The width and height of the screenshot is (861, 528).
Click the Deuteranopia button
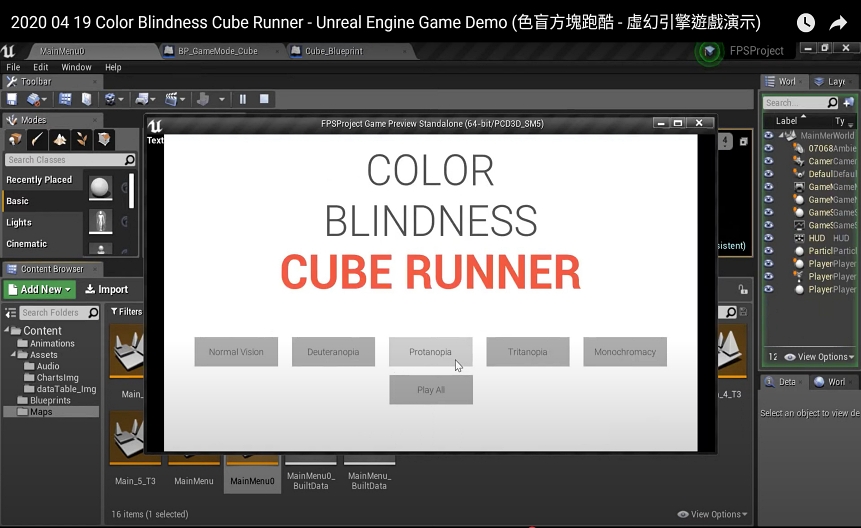point(333,352)
